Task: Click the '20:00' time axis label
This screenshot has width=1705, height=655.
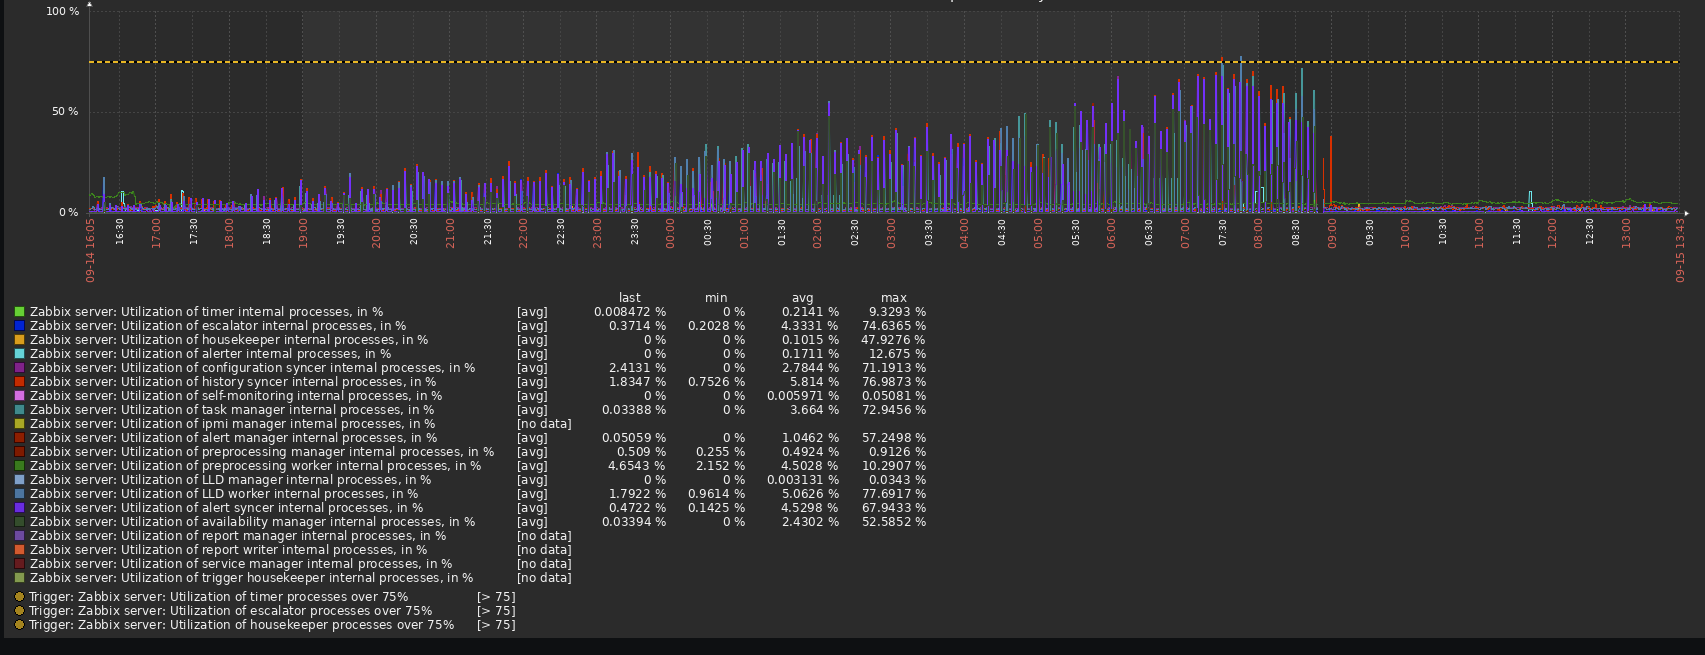Action: tap(377, 233)
